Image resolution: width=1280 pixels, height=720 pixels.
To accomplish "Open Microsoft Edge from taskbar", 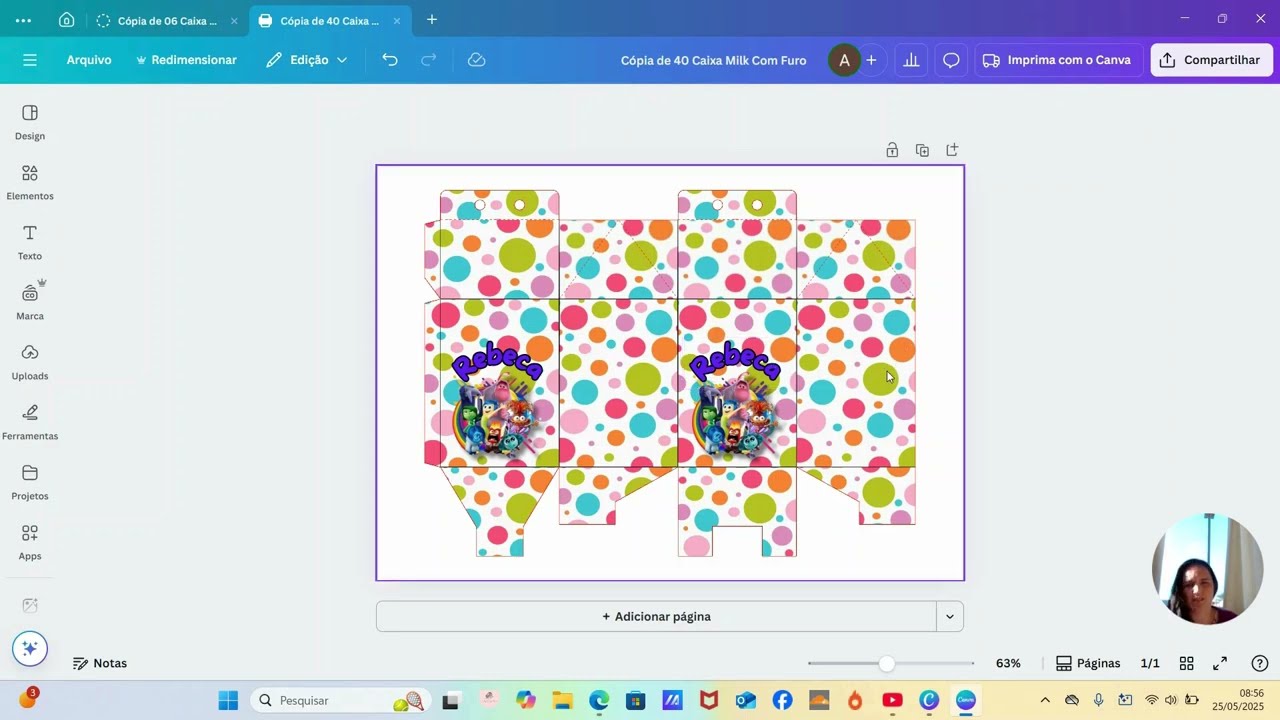I will [x=598, y=700].
